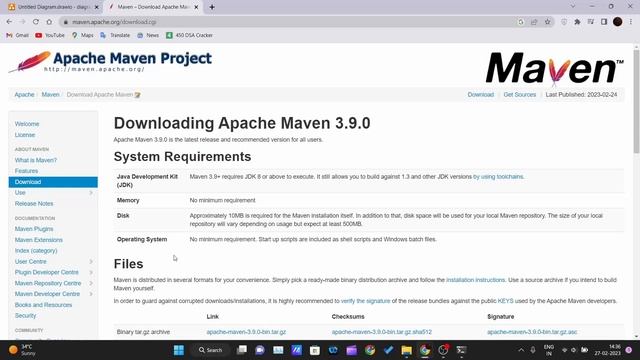Open the browser home page

point(49,22)
